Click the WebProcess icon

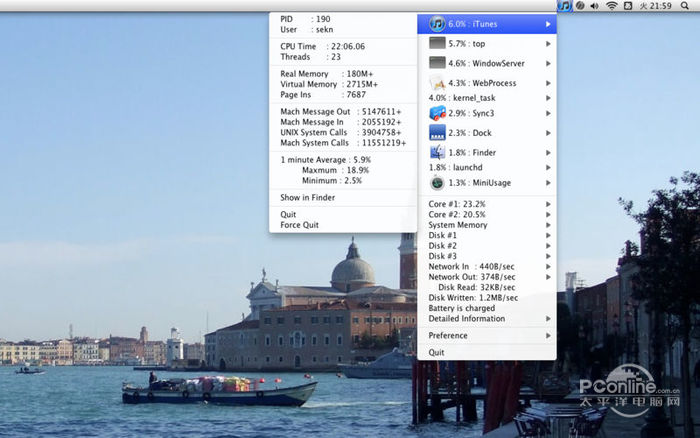[437, 83]
